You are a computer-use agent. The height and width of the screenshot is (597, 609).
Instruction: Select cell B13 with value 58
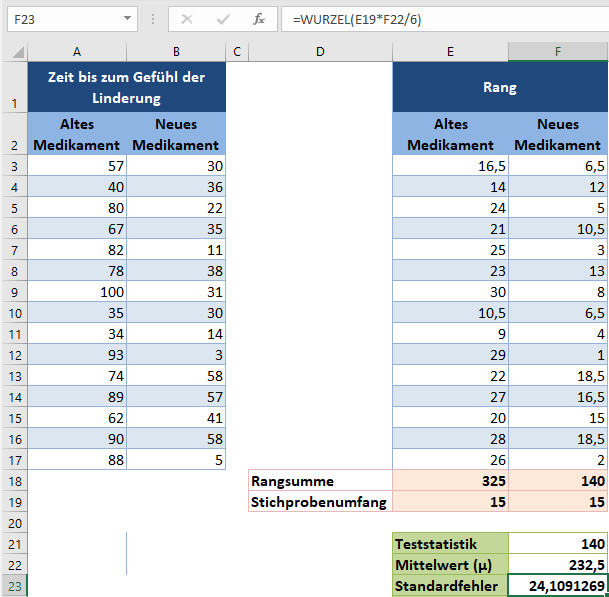[176, 376]
